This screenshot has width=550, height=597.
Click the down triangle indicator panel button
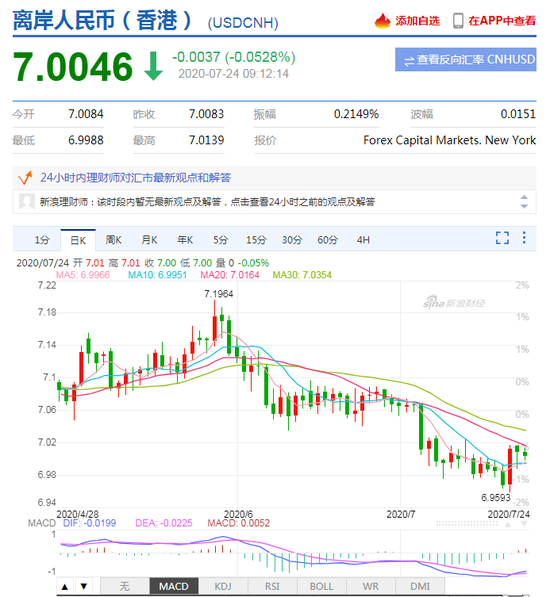pyautogui.click(x=84, y=586)
